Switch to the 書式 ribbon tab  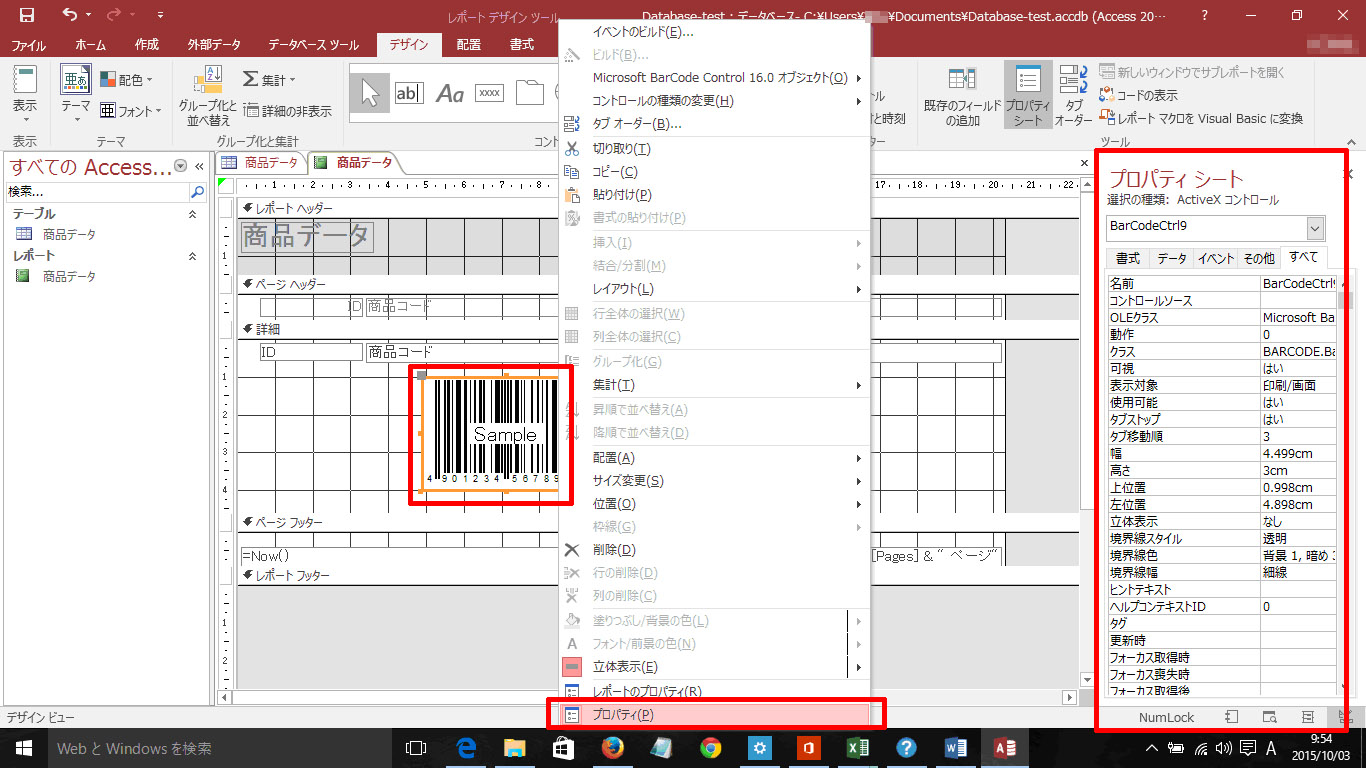(x=521, y=45)
